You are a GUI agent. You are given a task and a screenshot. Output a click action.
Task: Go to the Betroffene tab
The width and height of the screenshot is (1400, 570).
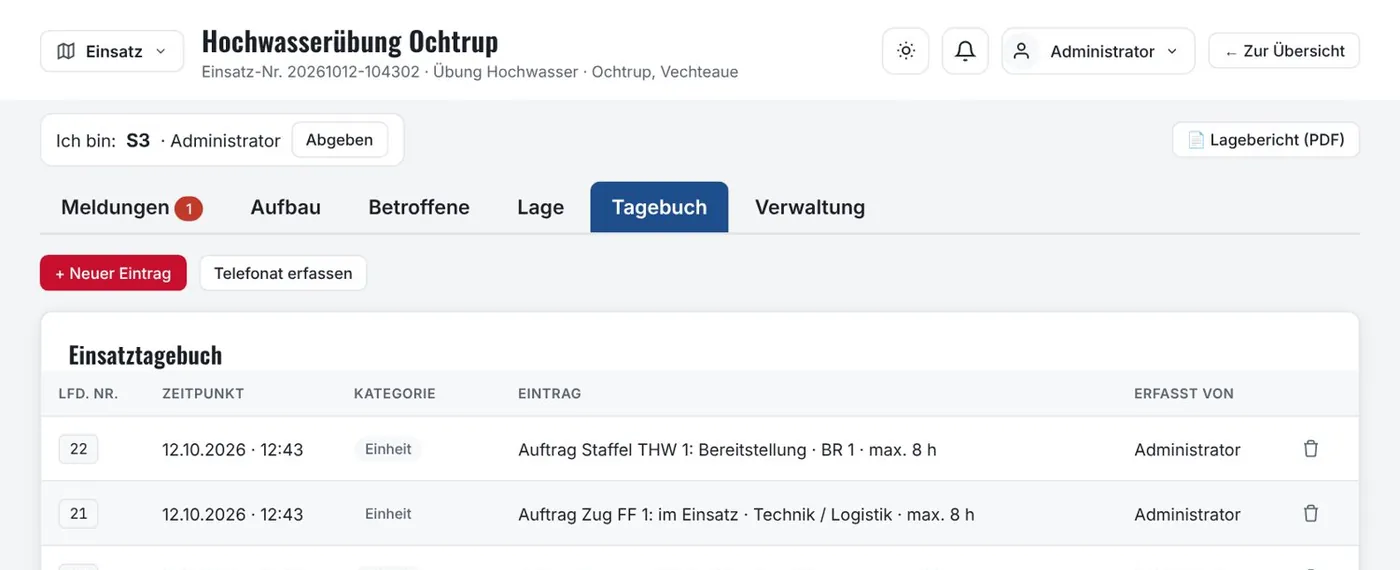[x=419, y=208]
